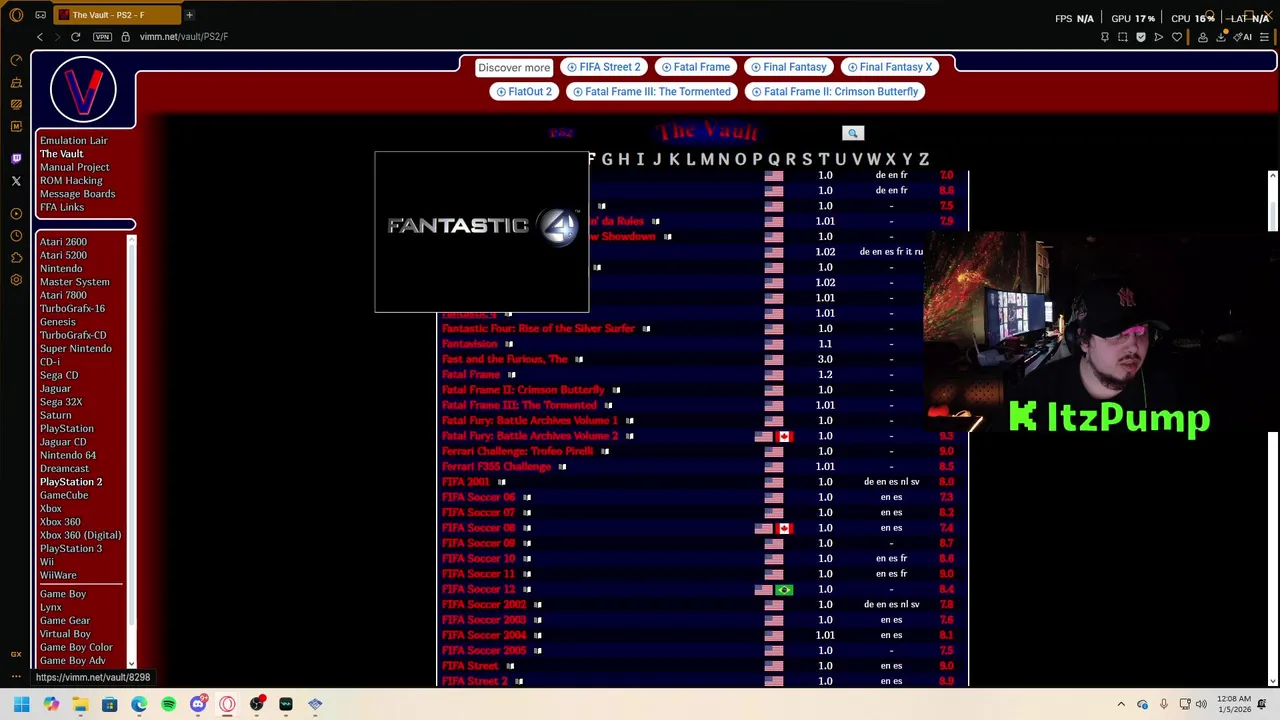Select Game Boy Color in the console list

tap(76, 647)
